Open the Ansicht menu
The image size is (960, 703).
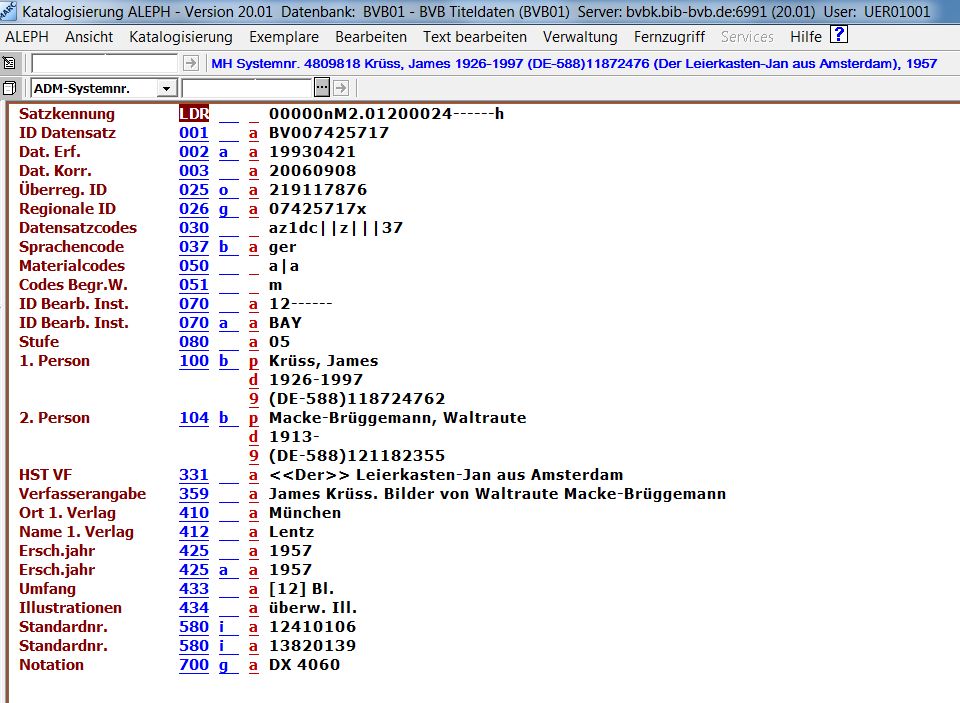pyautogui.click(x=89, y=37)
